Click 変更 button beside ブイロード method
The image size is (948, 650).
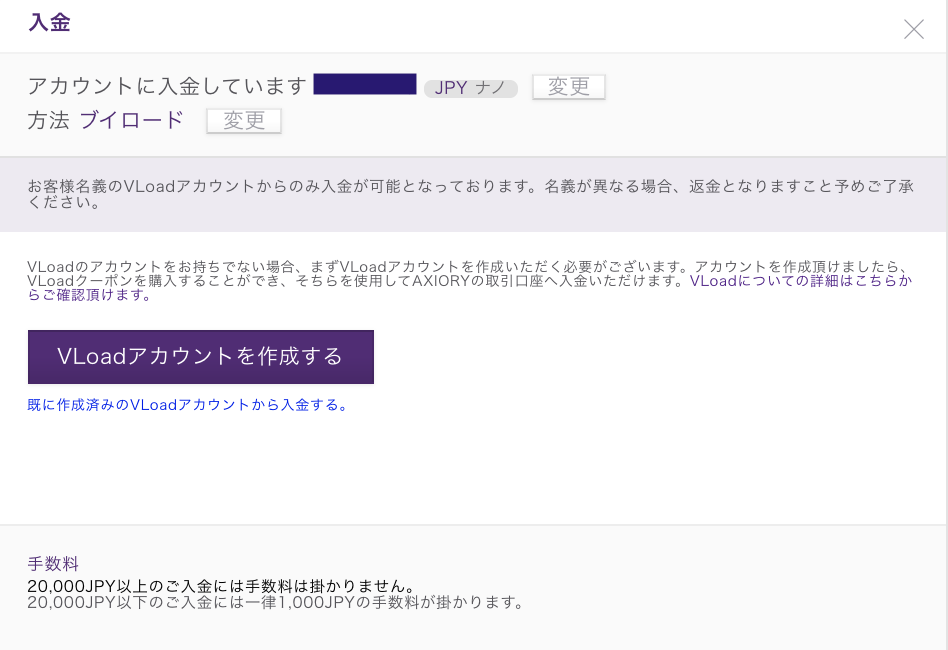244,120
